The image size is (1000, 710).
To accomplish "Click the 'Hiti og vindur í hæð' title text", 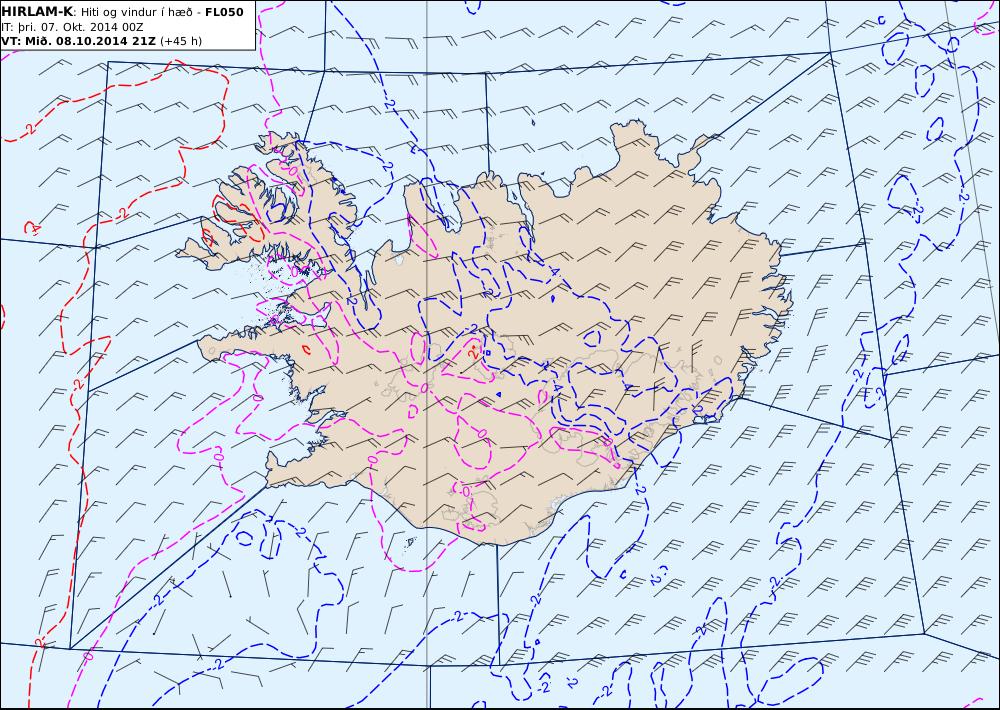I will click(x=138, y=12).
